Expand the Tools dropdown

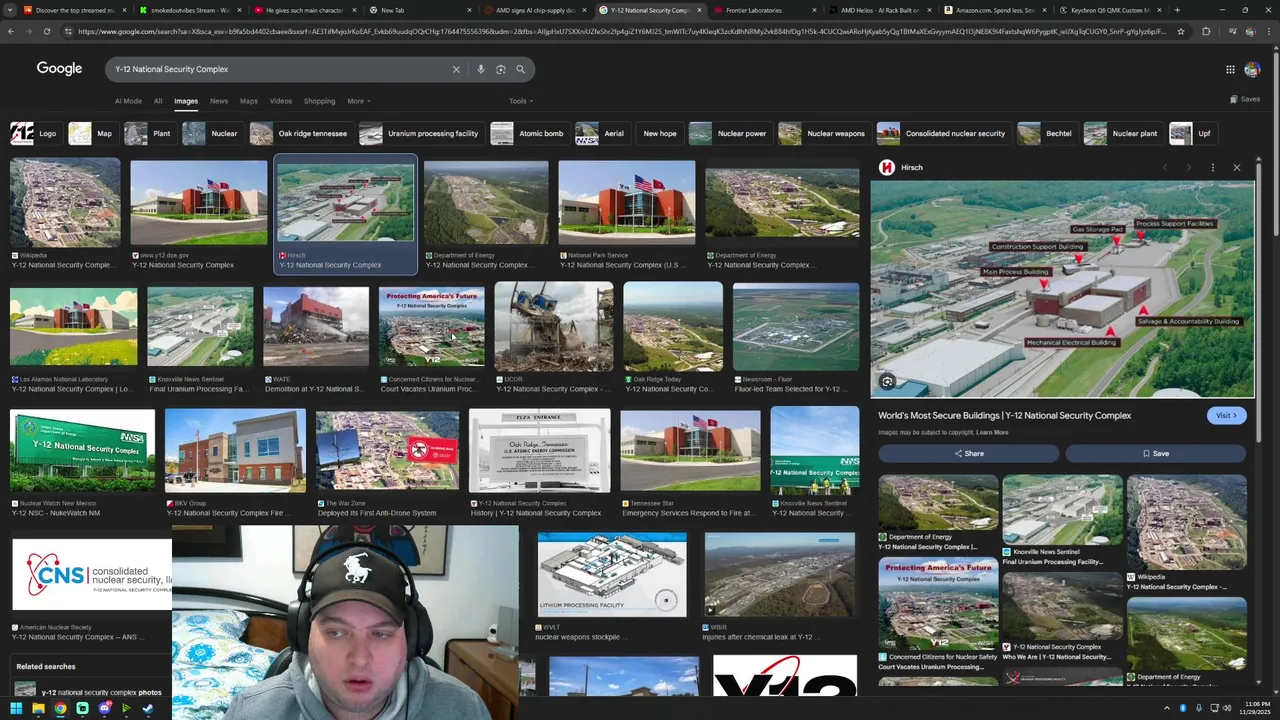coord(520,101)
